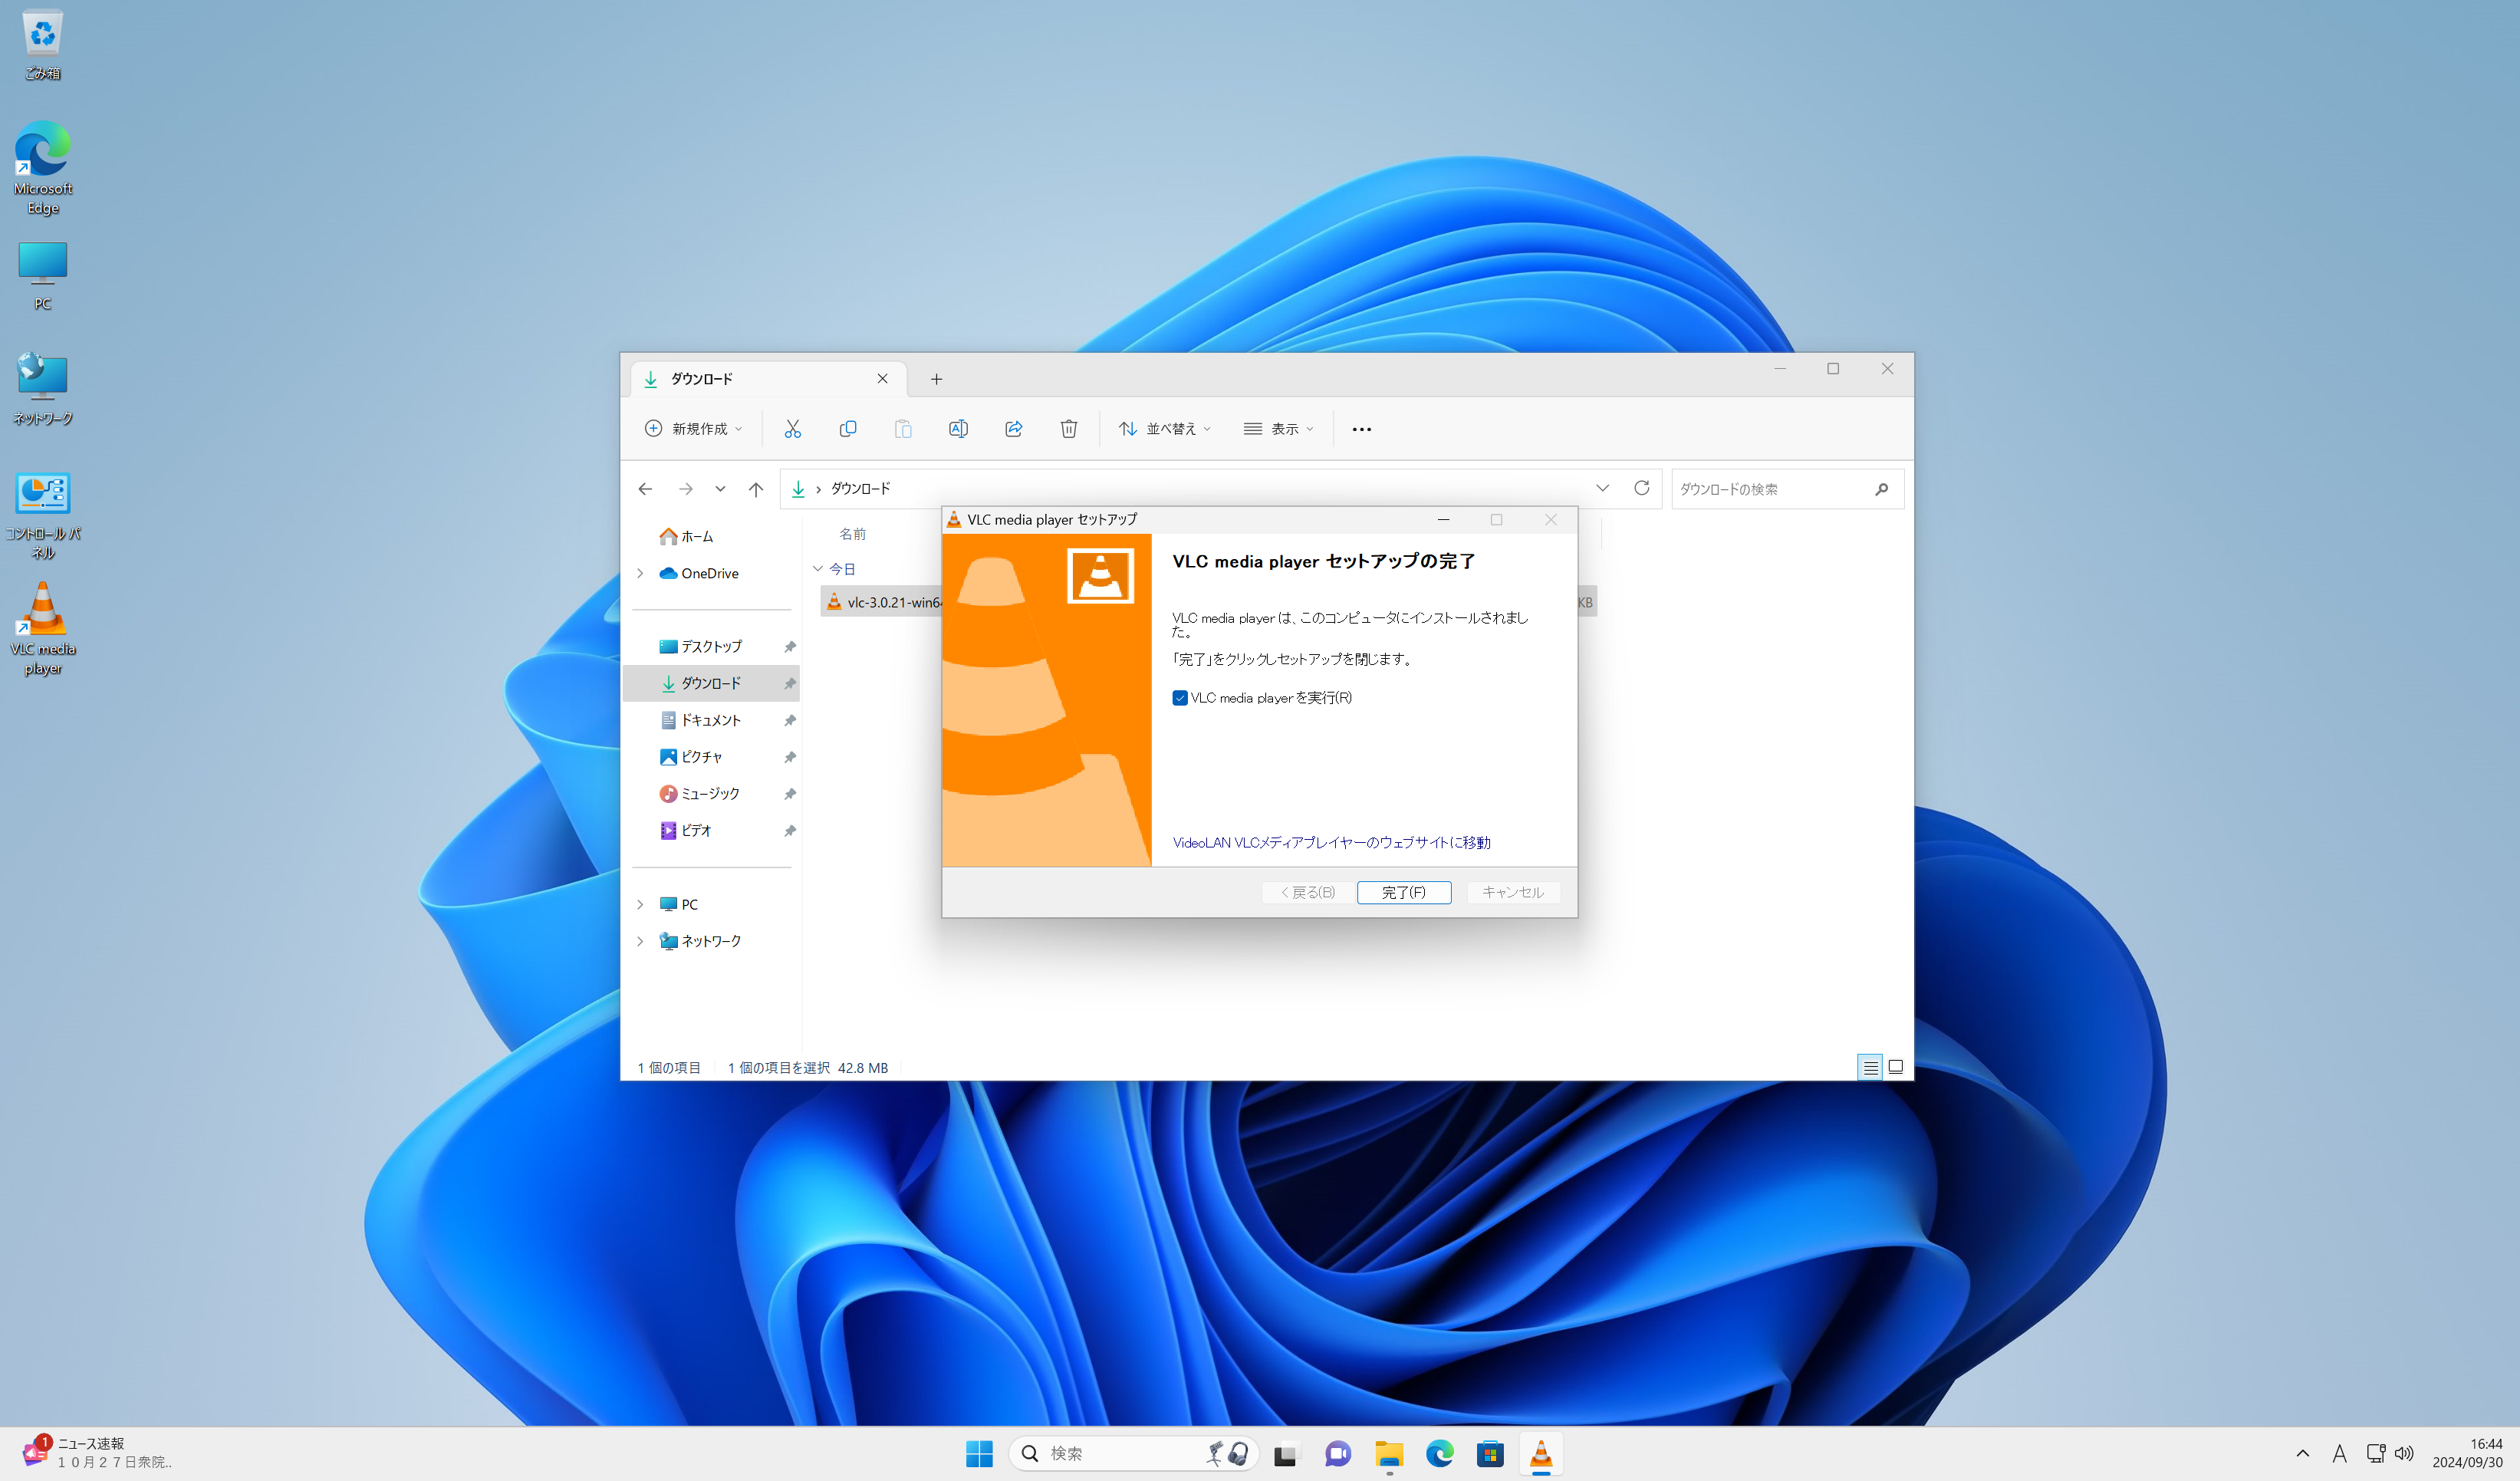This screenshot has width=2520, height=1481.
Task: Expand the OneDrive tree node
Action: (640, 573)
